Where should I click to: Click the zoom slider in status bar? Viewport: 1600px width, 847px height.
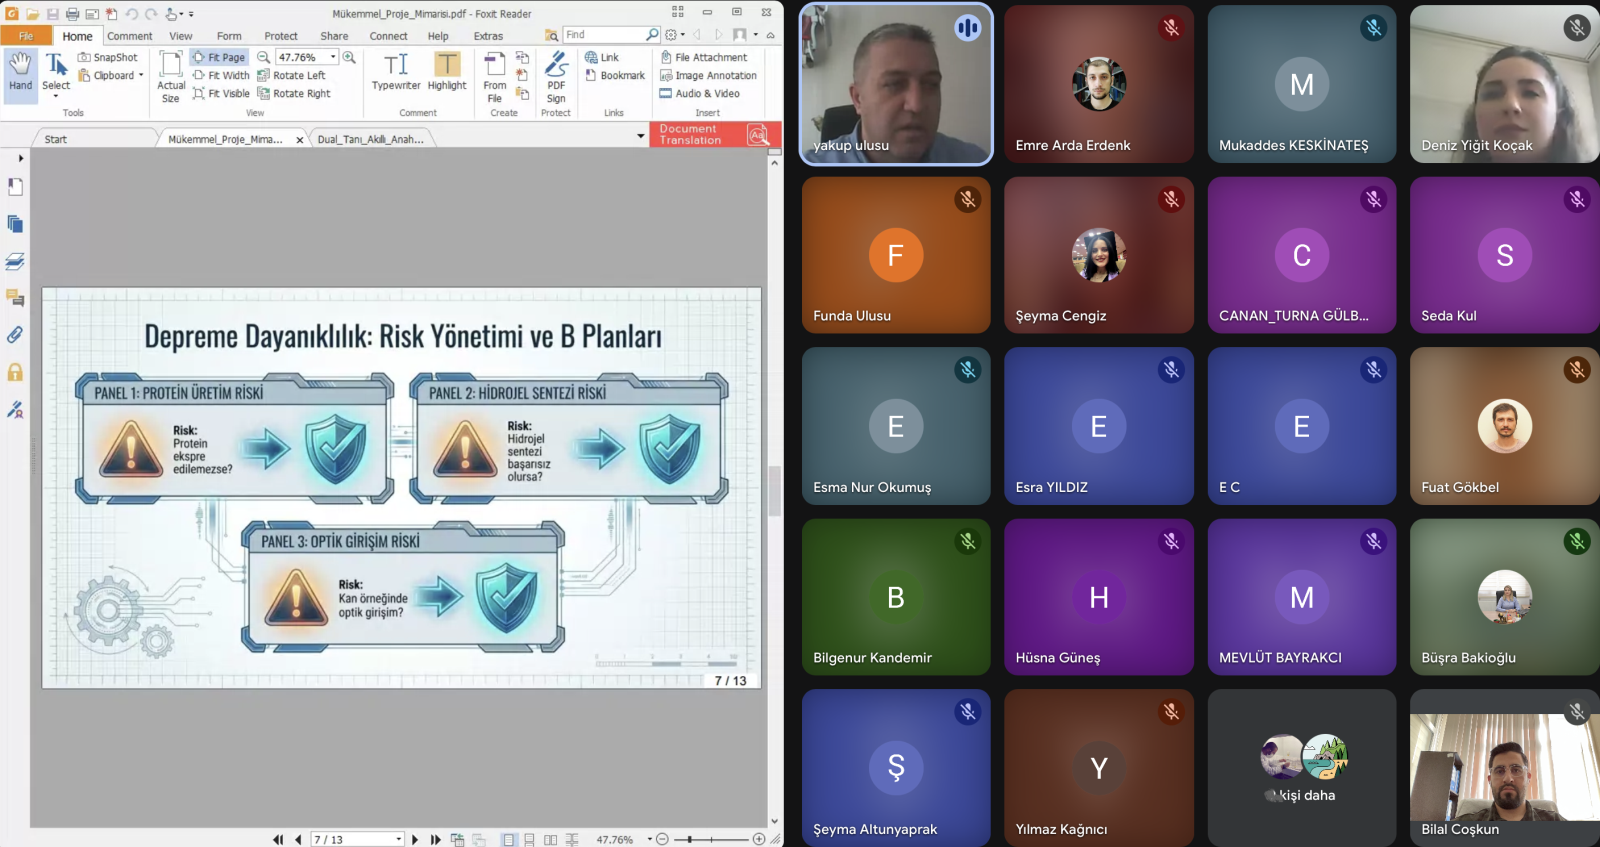(710, 839)
